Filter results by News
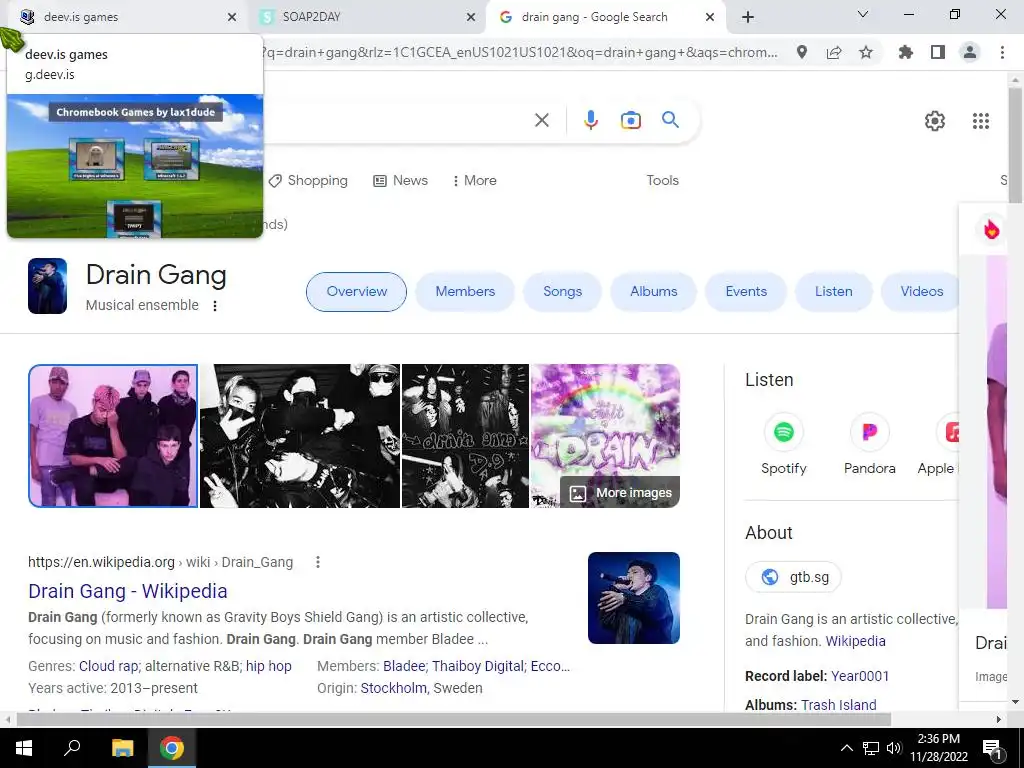Image resolution: width=1024 pixels, height=768 pixels. [400, 181]
